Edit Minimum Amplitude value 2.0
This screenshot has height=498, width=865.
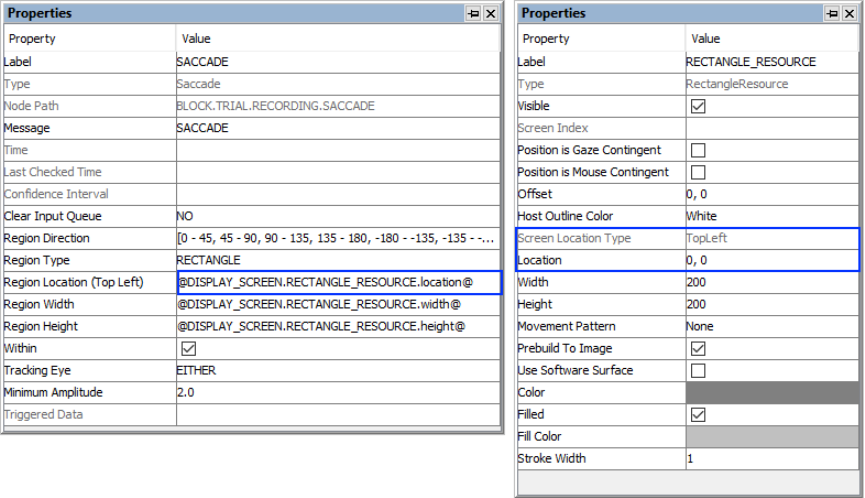pyautogui.click(x=338, y=393)
